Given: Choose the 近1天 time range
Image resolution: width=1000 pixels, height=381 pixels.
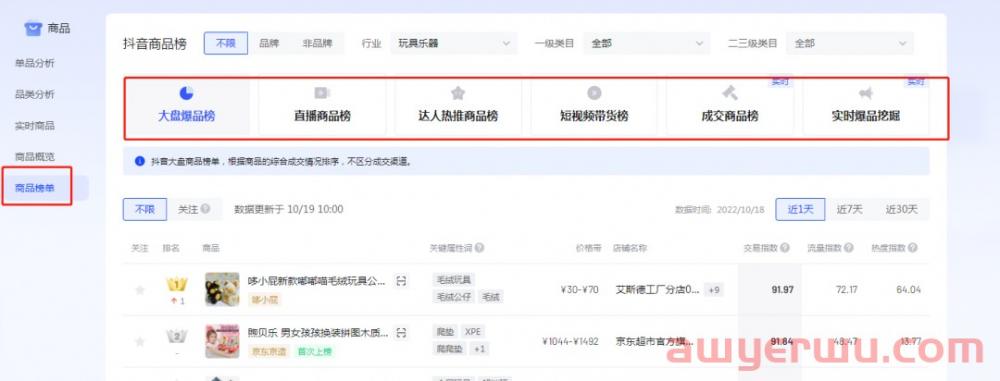Looking at the screenshot, I should point(800,209).
